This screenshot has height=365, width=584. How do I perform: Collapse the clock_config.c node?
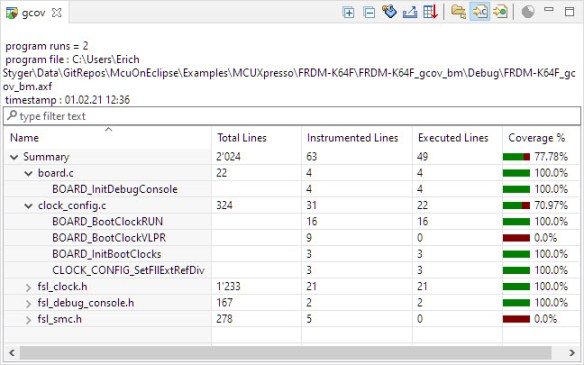click(x=29, y=206)
